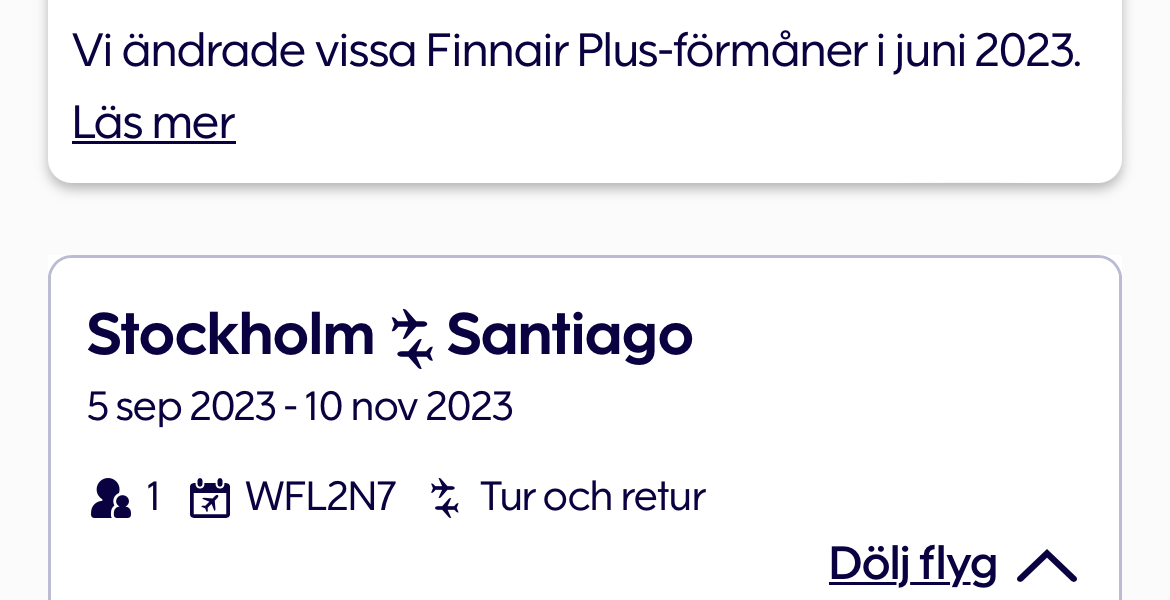Image resolution: width=1170 pixels, height=600 pixels.
Task: Click the Finnair Plus-förmåner notice text
Action: (576, 52)
